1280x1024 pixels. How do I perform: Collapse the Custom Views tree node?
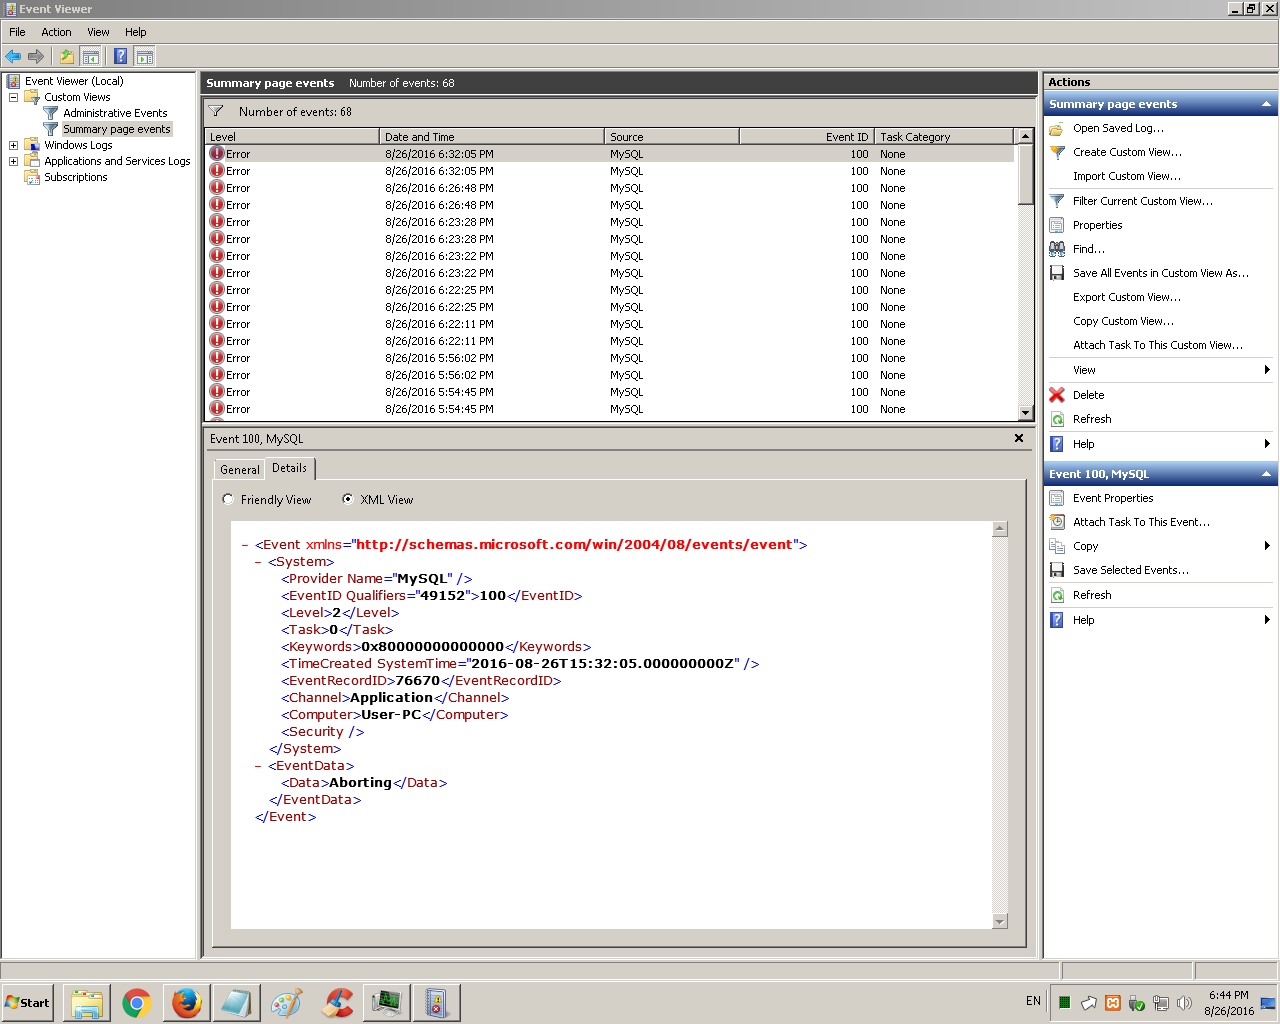(x=13, y=97)
